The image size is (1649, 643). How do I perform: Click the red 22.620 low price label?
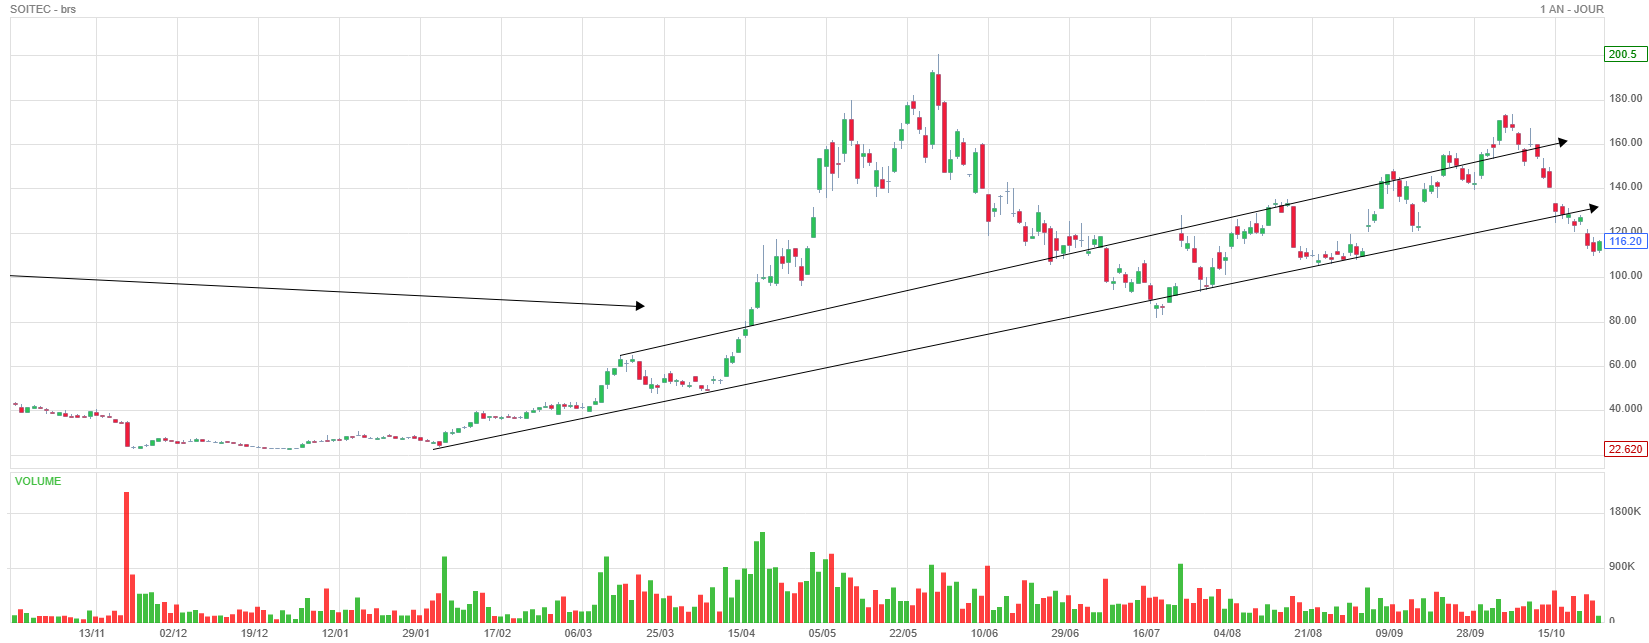(1624, 449)
